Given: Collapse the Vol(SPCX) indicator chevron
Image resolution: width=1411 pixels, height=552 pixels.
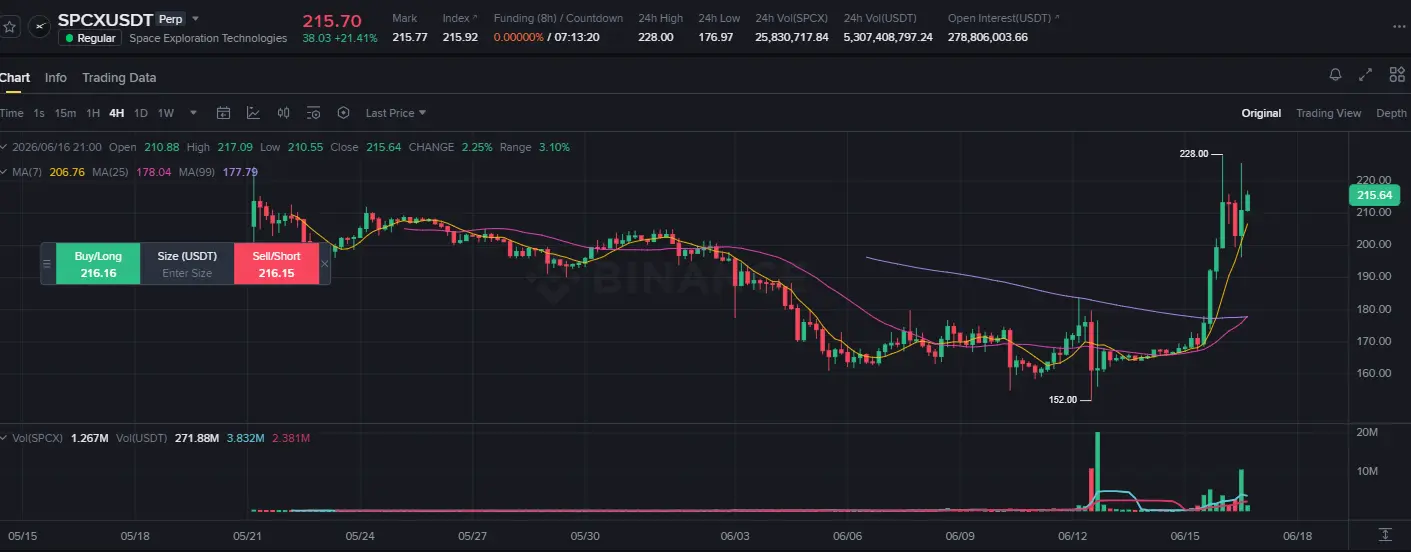Looking at the screenshot, I should point(4,438).
